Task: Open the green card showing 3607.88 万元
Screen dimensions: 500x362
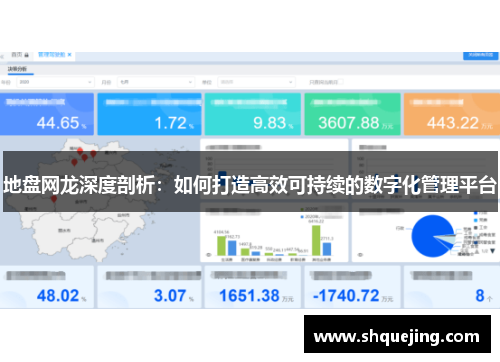Action: point(352,114)
